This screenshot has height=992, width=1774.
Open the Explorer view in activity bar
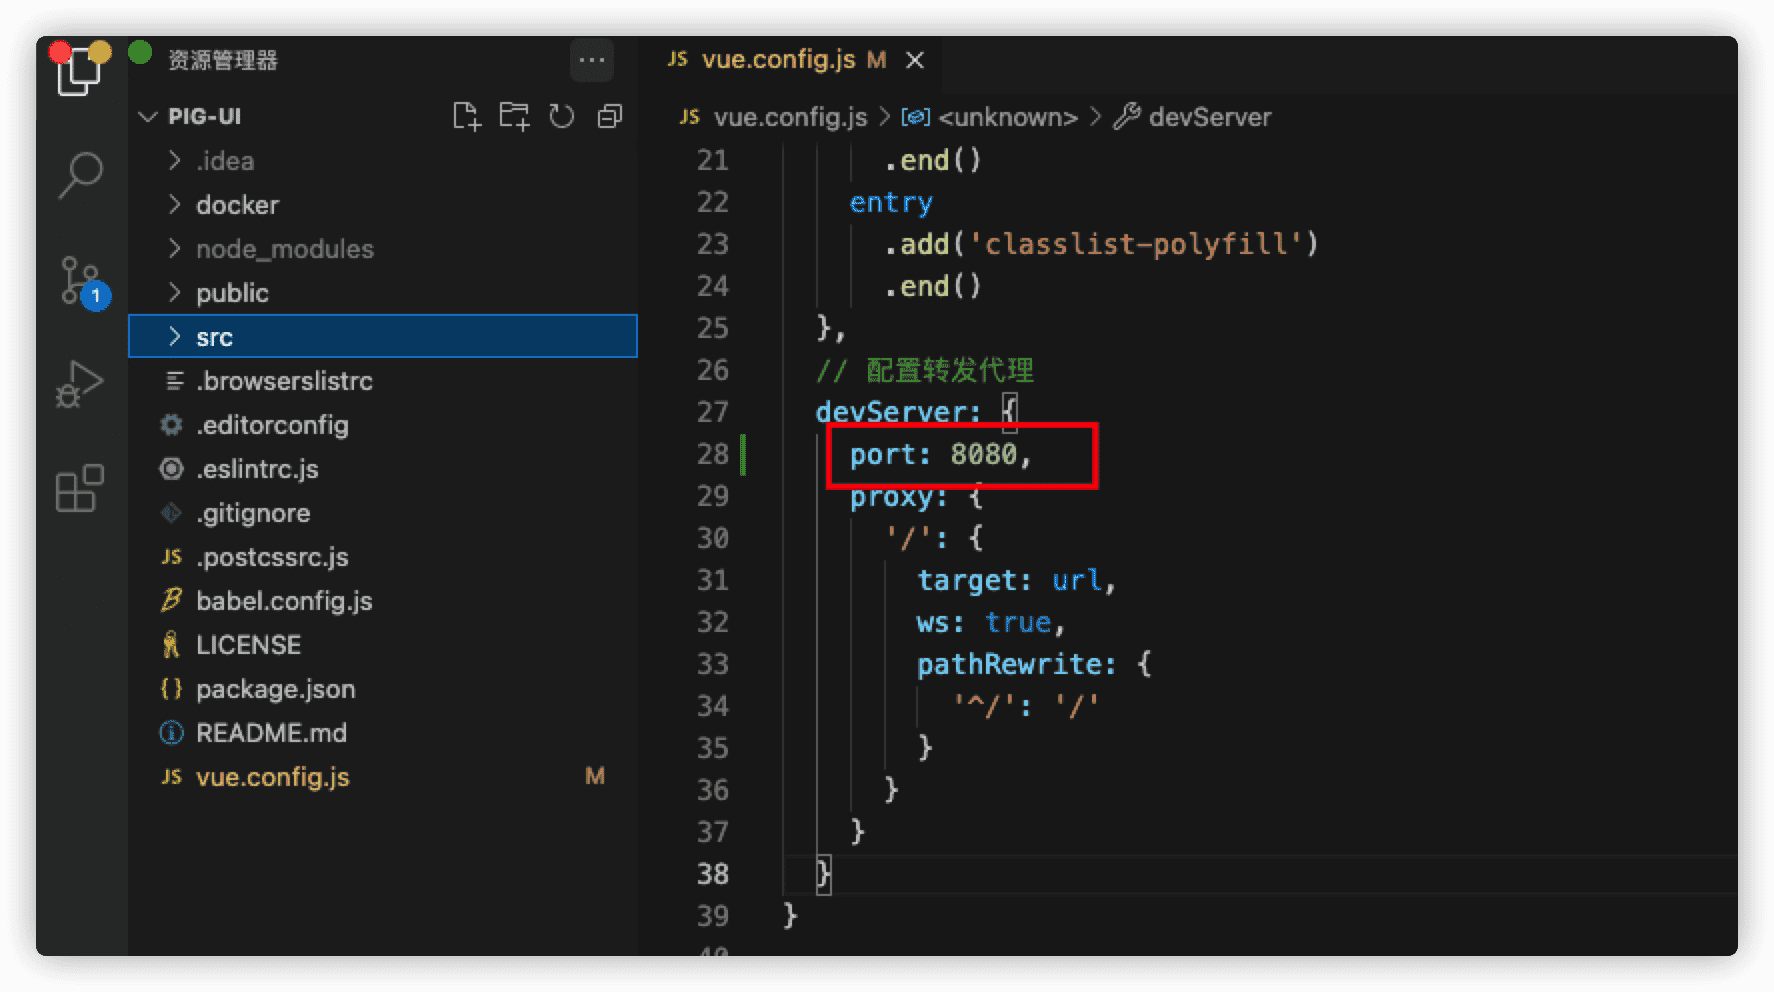click(79, 72)
